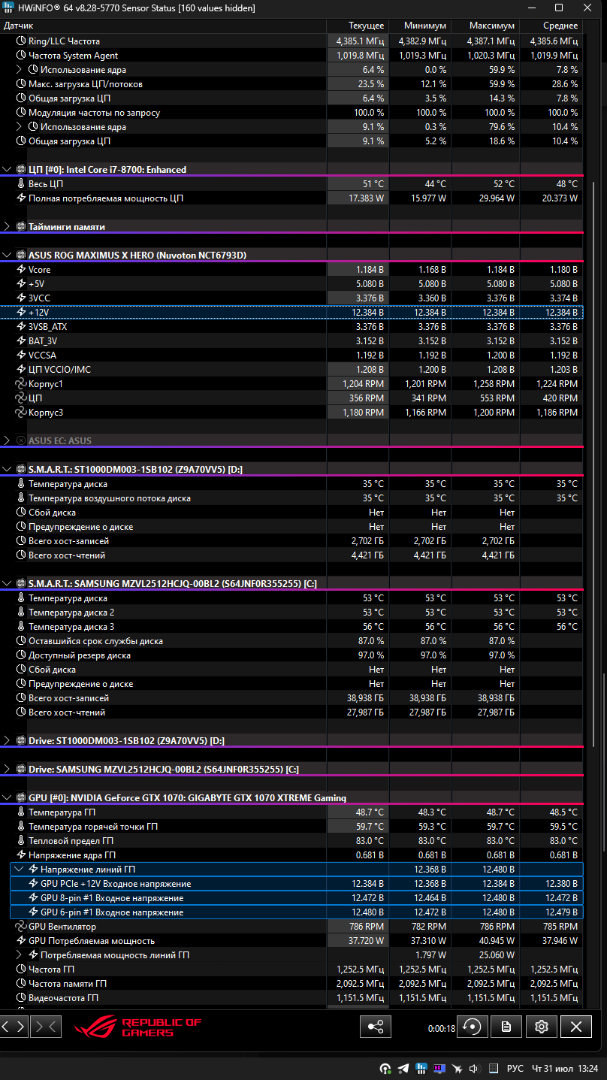Click the Среднее column header
Viewport: 607px width, 1080px height.
[549, 25]
